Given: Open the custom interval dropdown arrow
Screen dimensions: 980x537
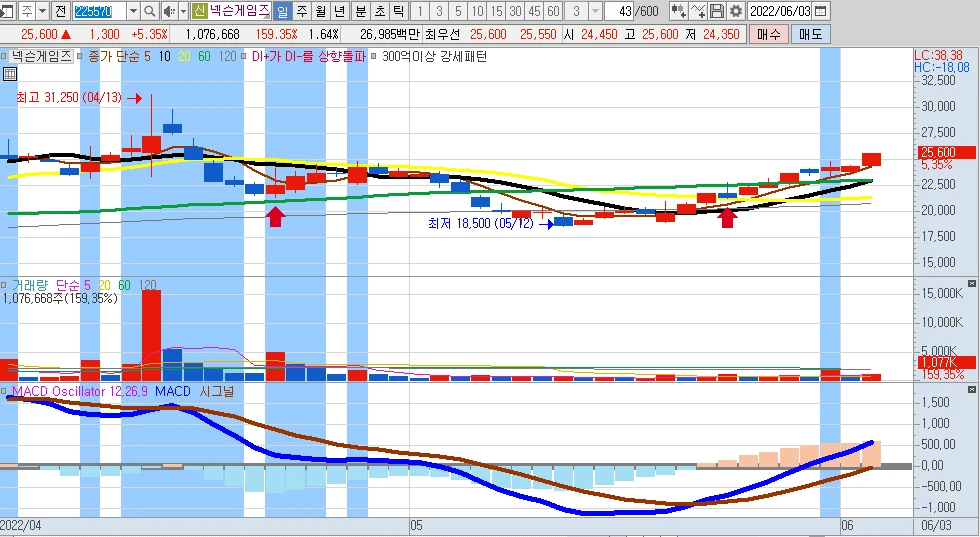Looking at the screenshot, I should (596, 11).
